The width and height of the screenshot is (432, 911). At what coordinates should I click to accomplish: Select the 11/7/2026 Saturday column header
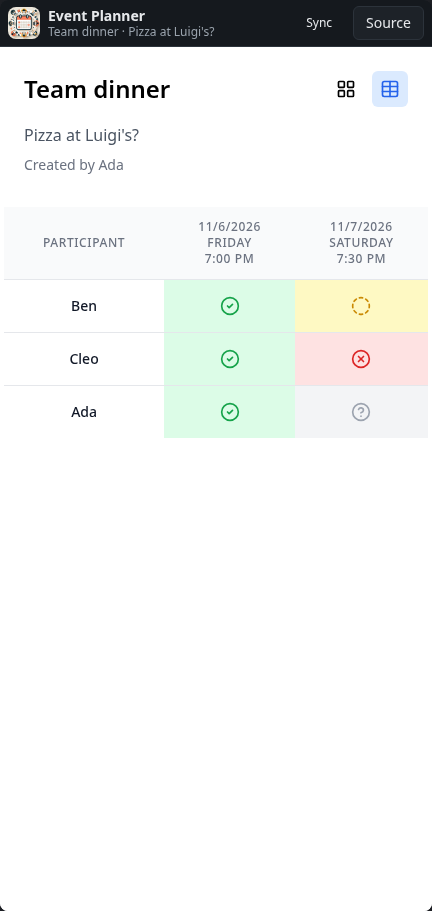tap(361, 243)
